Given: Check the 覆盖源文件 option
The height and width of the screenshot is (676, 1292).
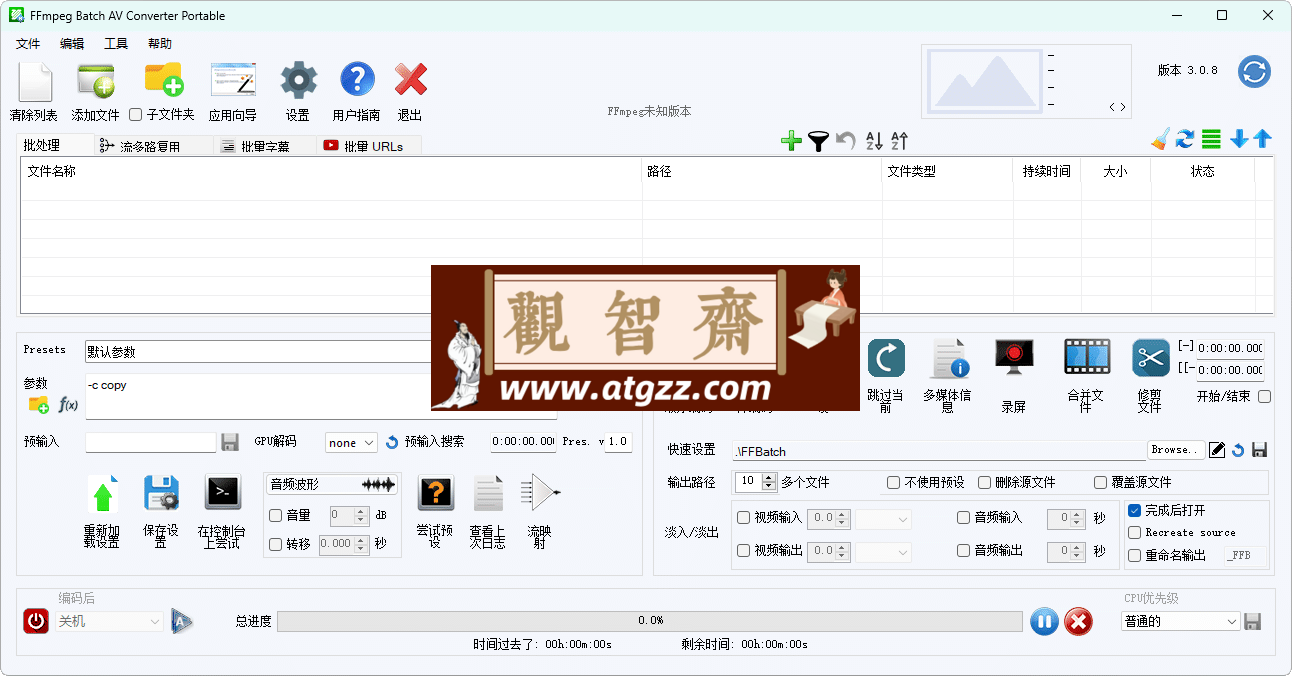Looking at the screenshot, I should pyautogui.click(x=1100, y=482).
